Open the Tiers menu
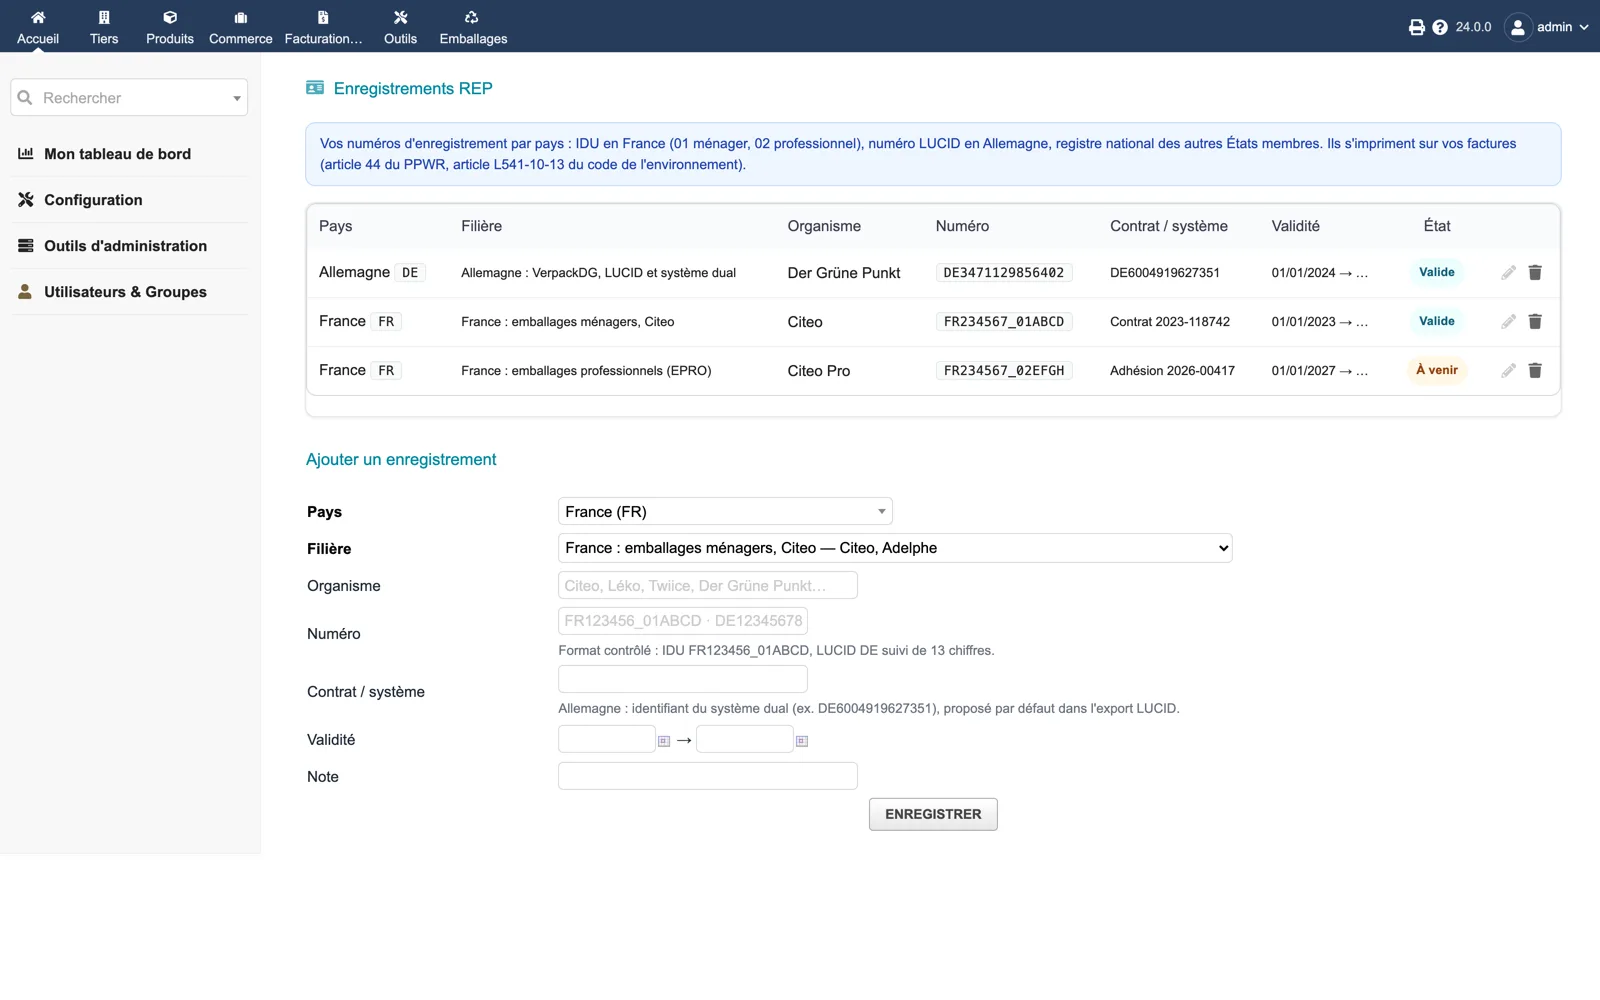The height and width of the screenshot is (1000, 1600). coord(104,27)
